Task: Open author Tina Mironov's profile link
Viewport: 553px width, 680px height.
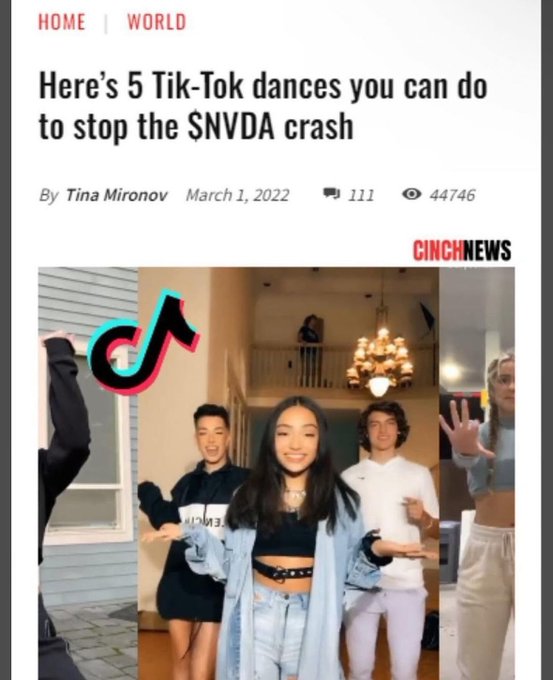Action: pyautogui.click(x=116, y=195)
